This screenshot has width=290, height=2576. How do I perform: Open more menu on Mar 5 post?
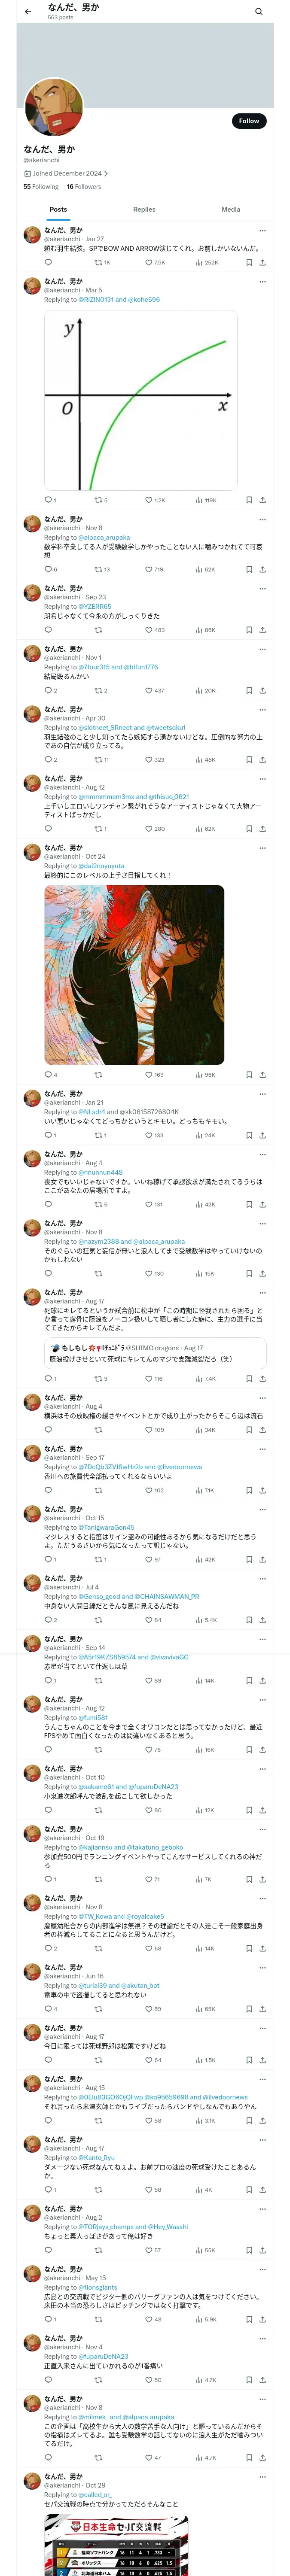(262, 282)
